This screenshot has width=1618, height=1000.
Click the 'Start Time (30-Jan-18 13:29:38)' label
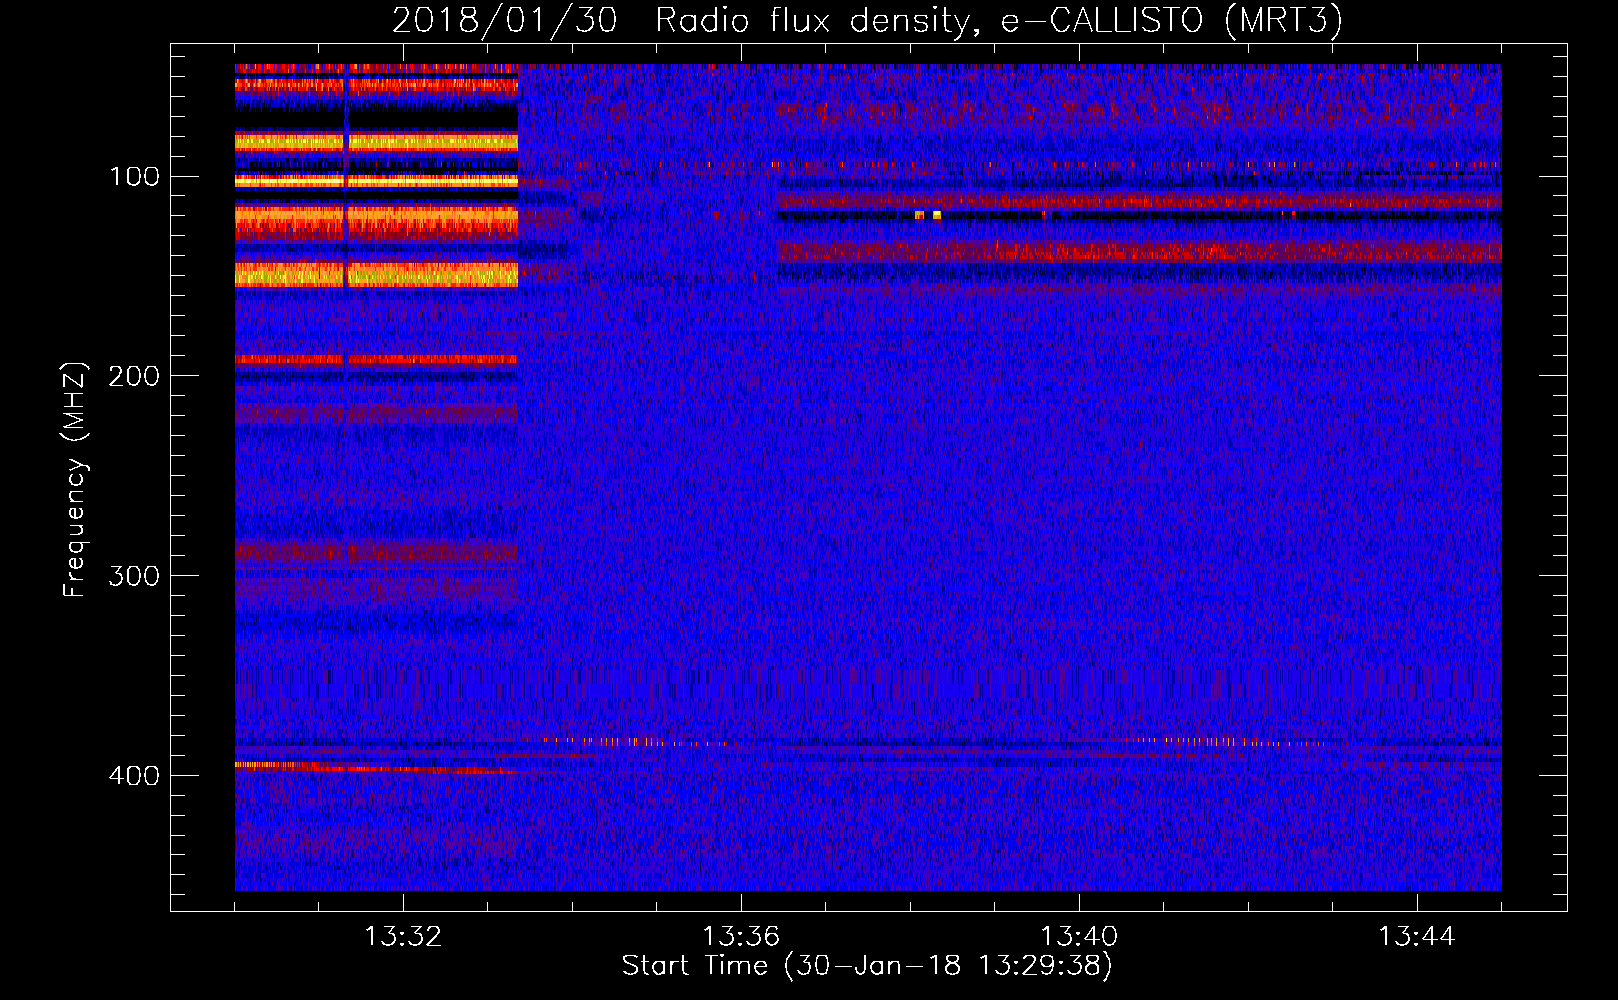[867, 966]
